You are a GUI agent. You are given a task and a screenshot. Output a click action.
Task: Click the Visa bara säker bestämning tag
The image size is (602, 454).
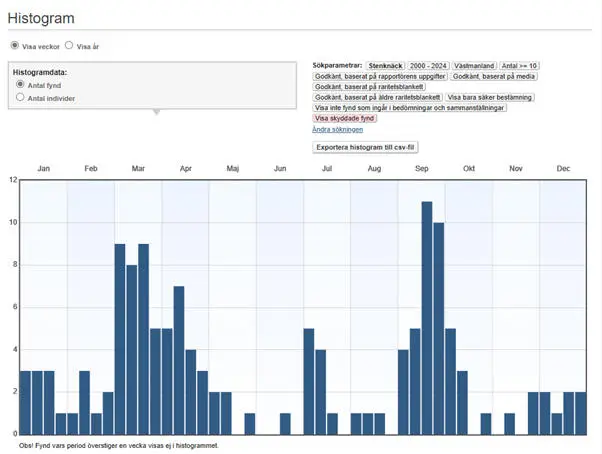pyautogui.click(x=491, y=97)
